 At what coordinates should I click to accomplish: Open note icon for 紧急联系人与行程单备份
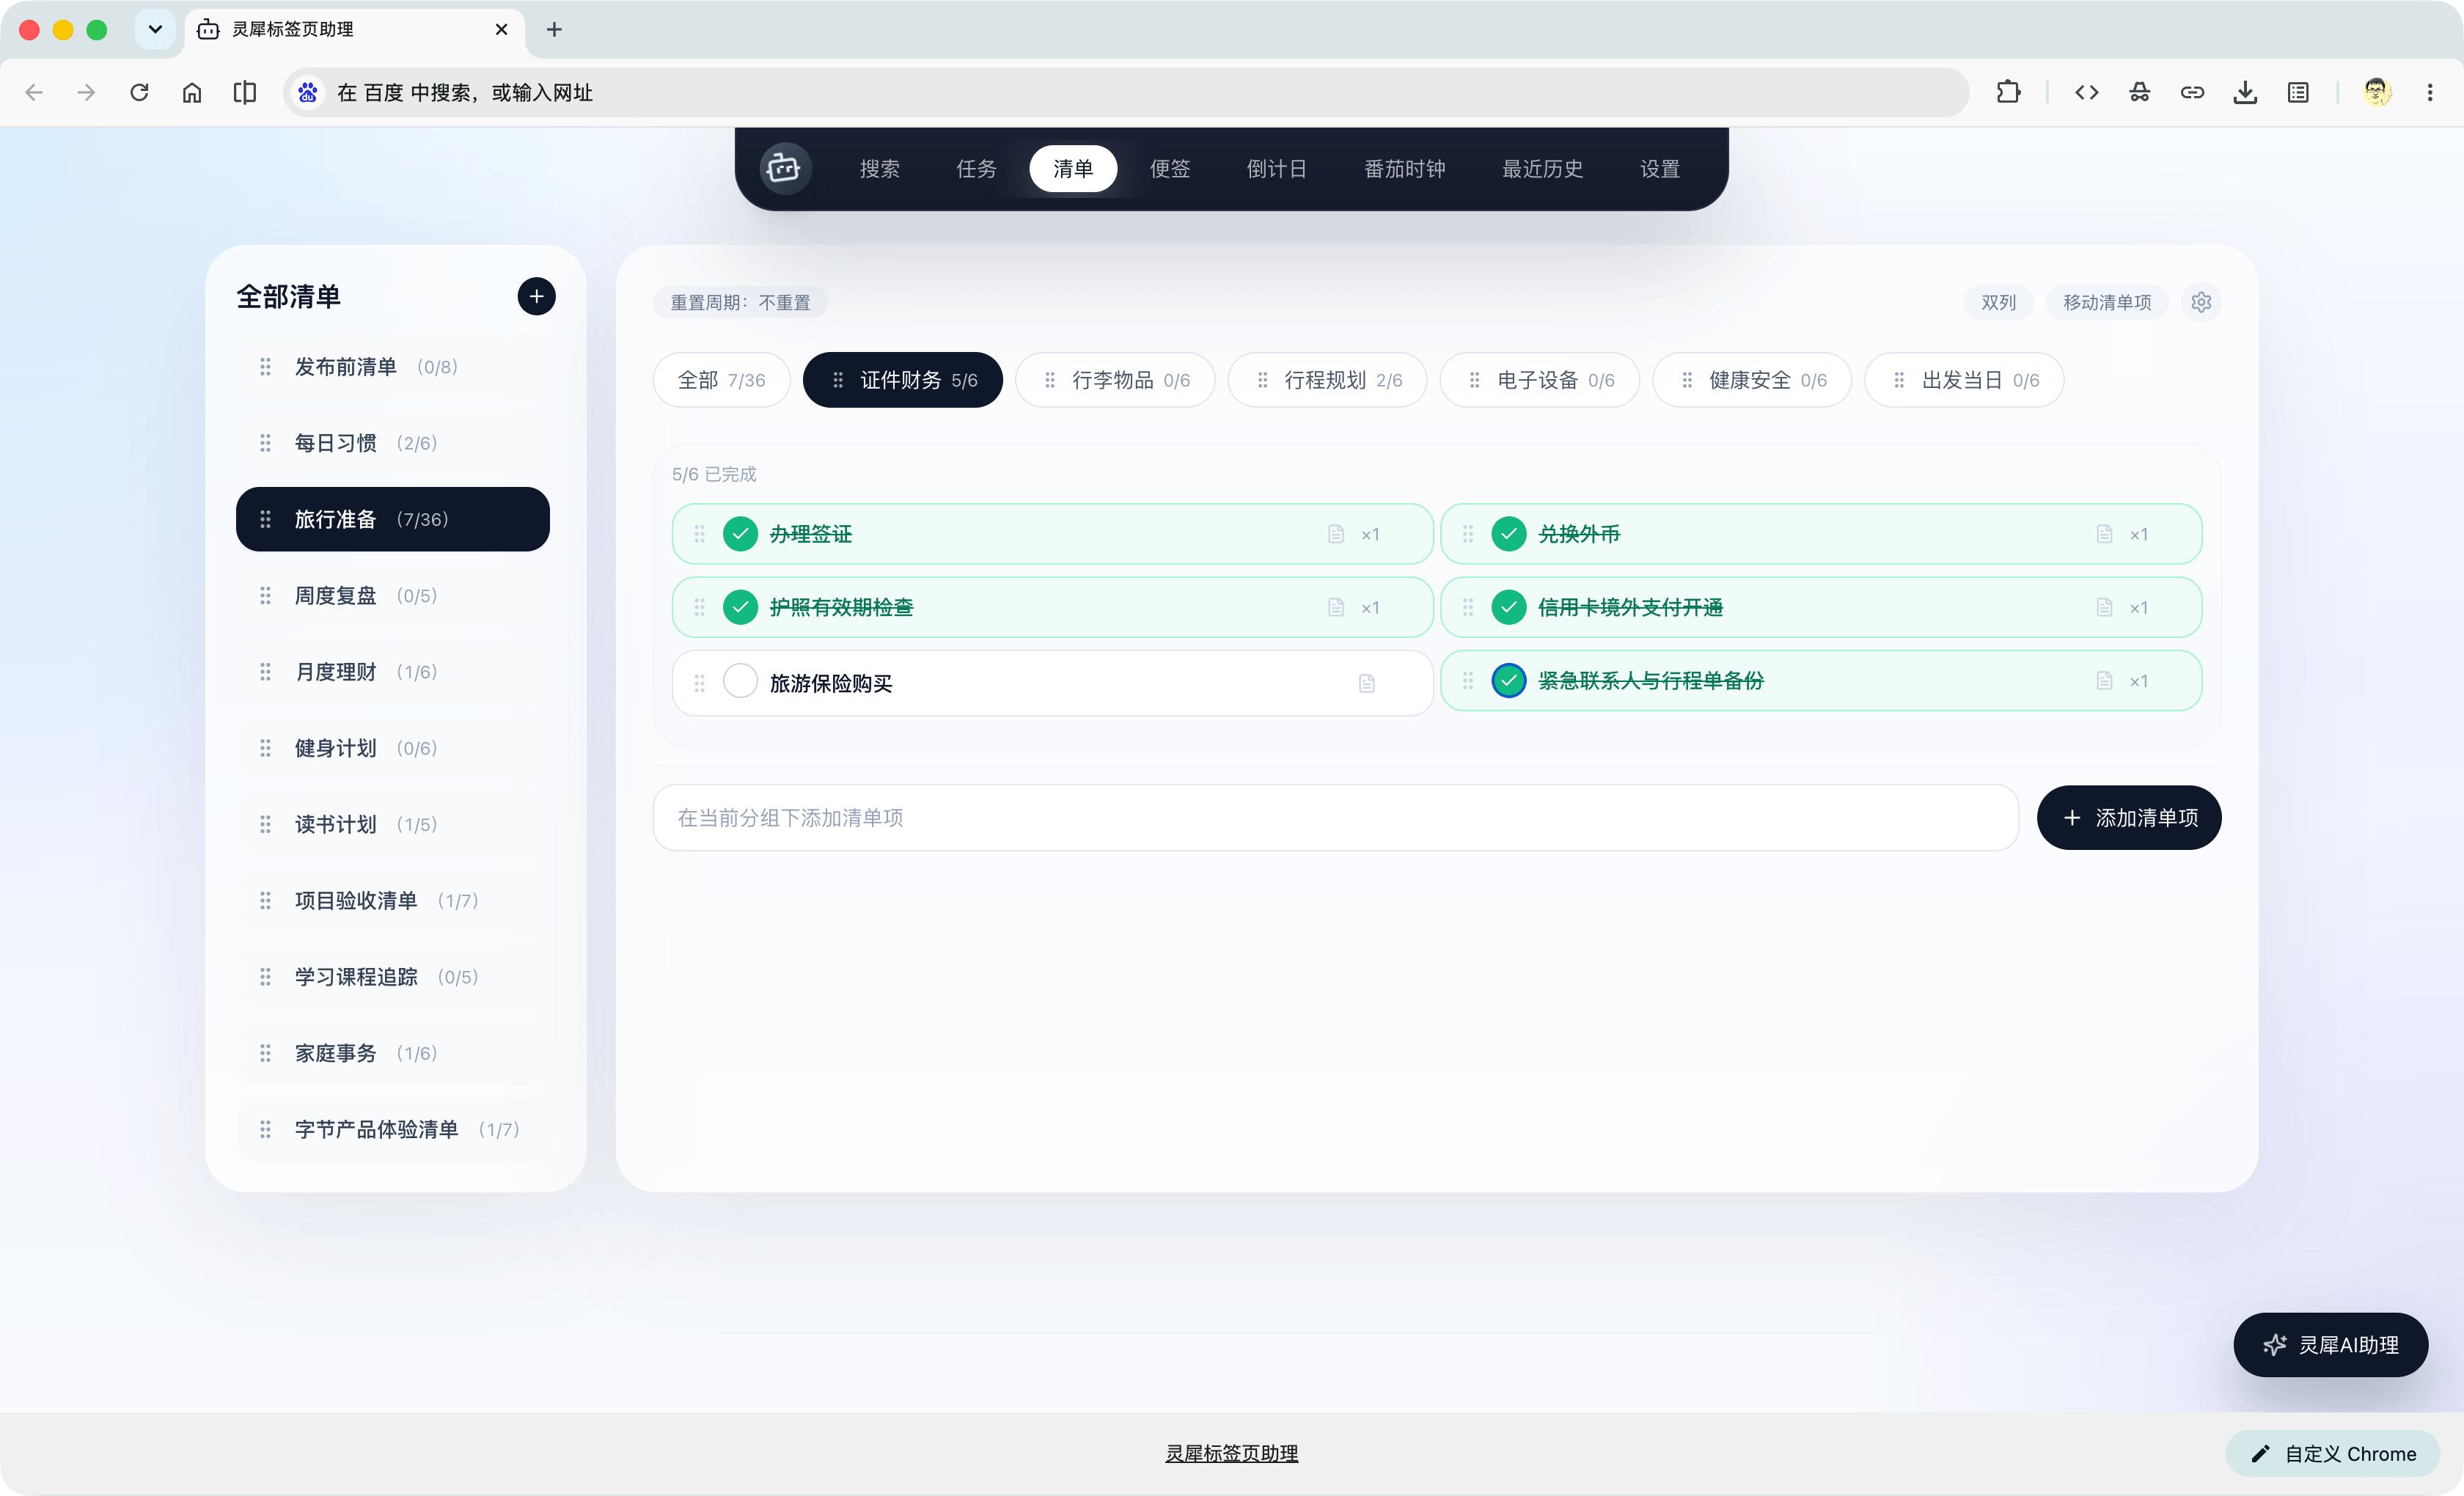pos(2104,680)
